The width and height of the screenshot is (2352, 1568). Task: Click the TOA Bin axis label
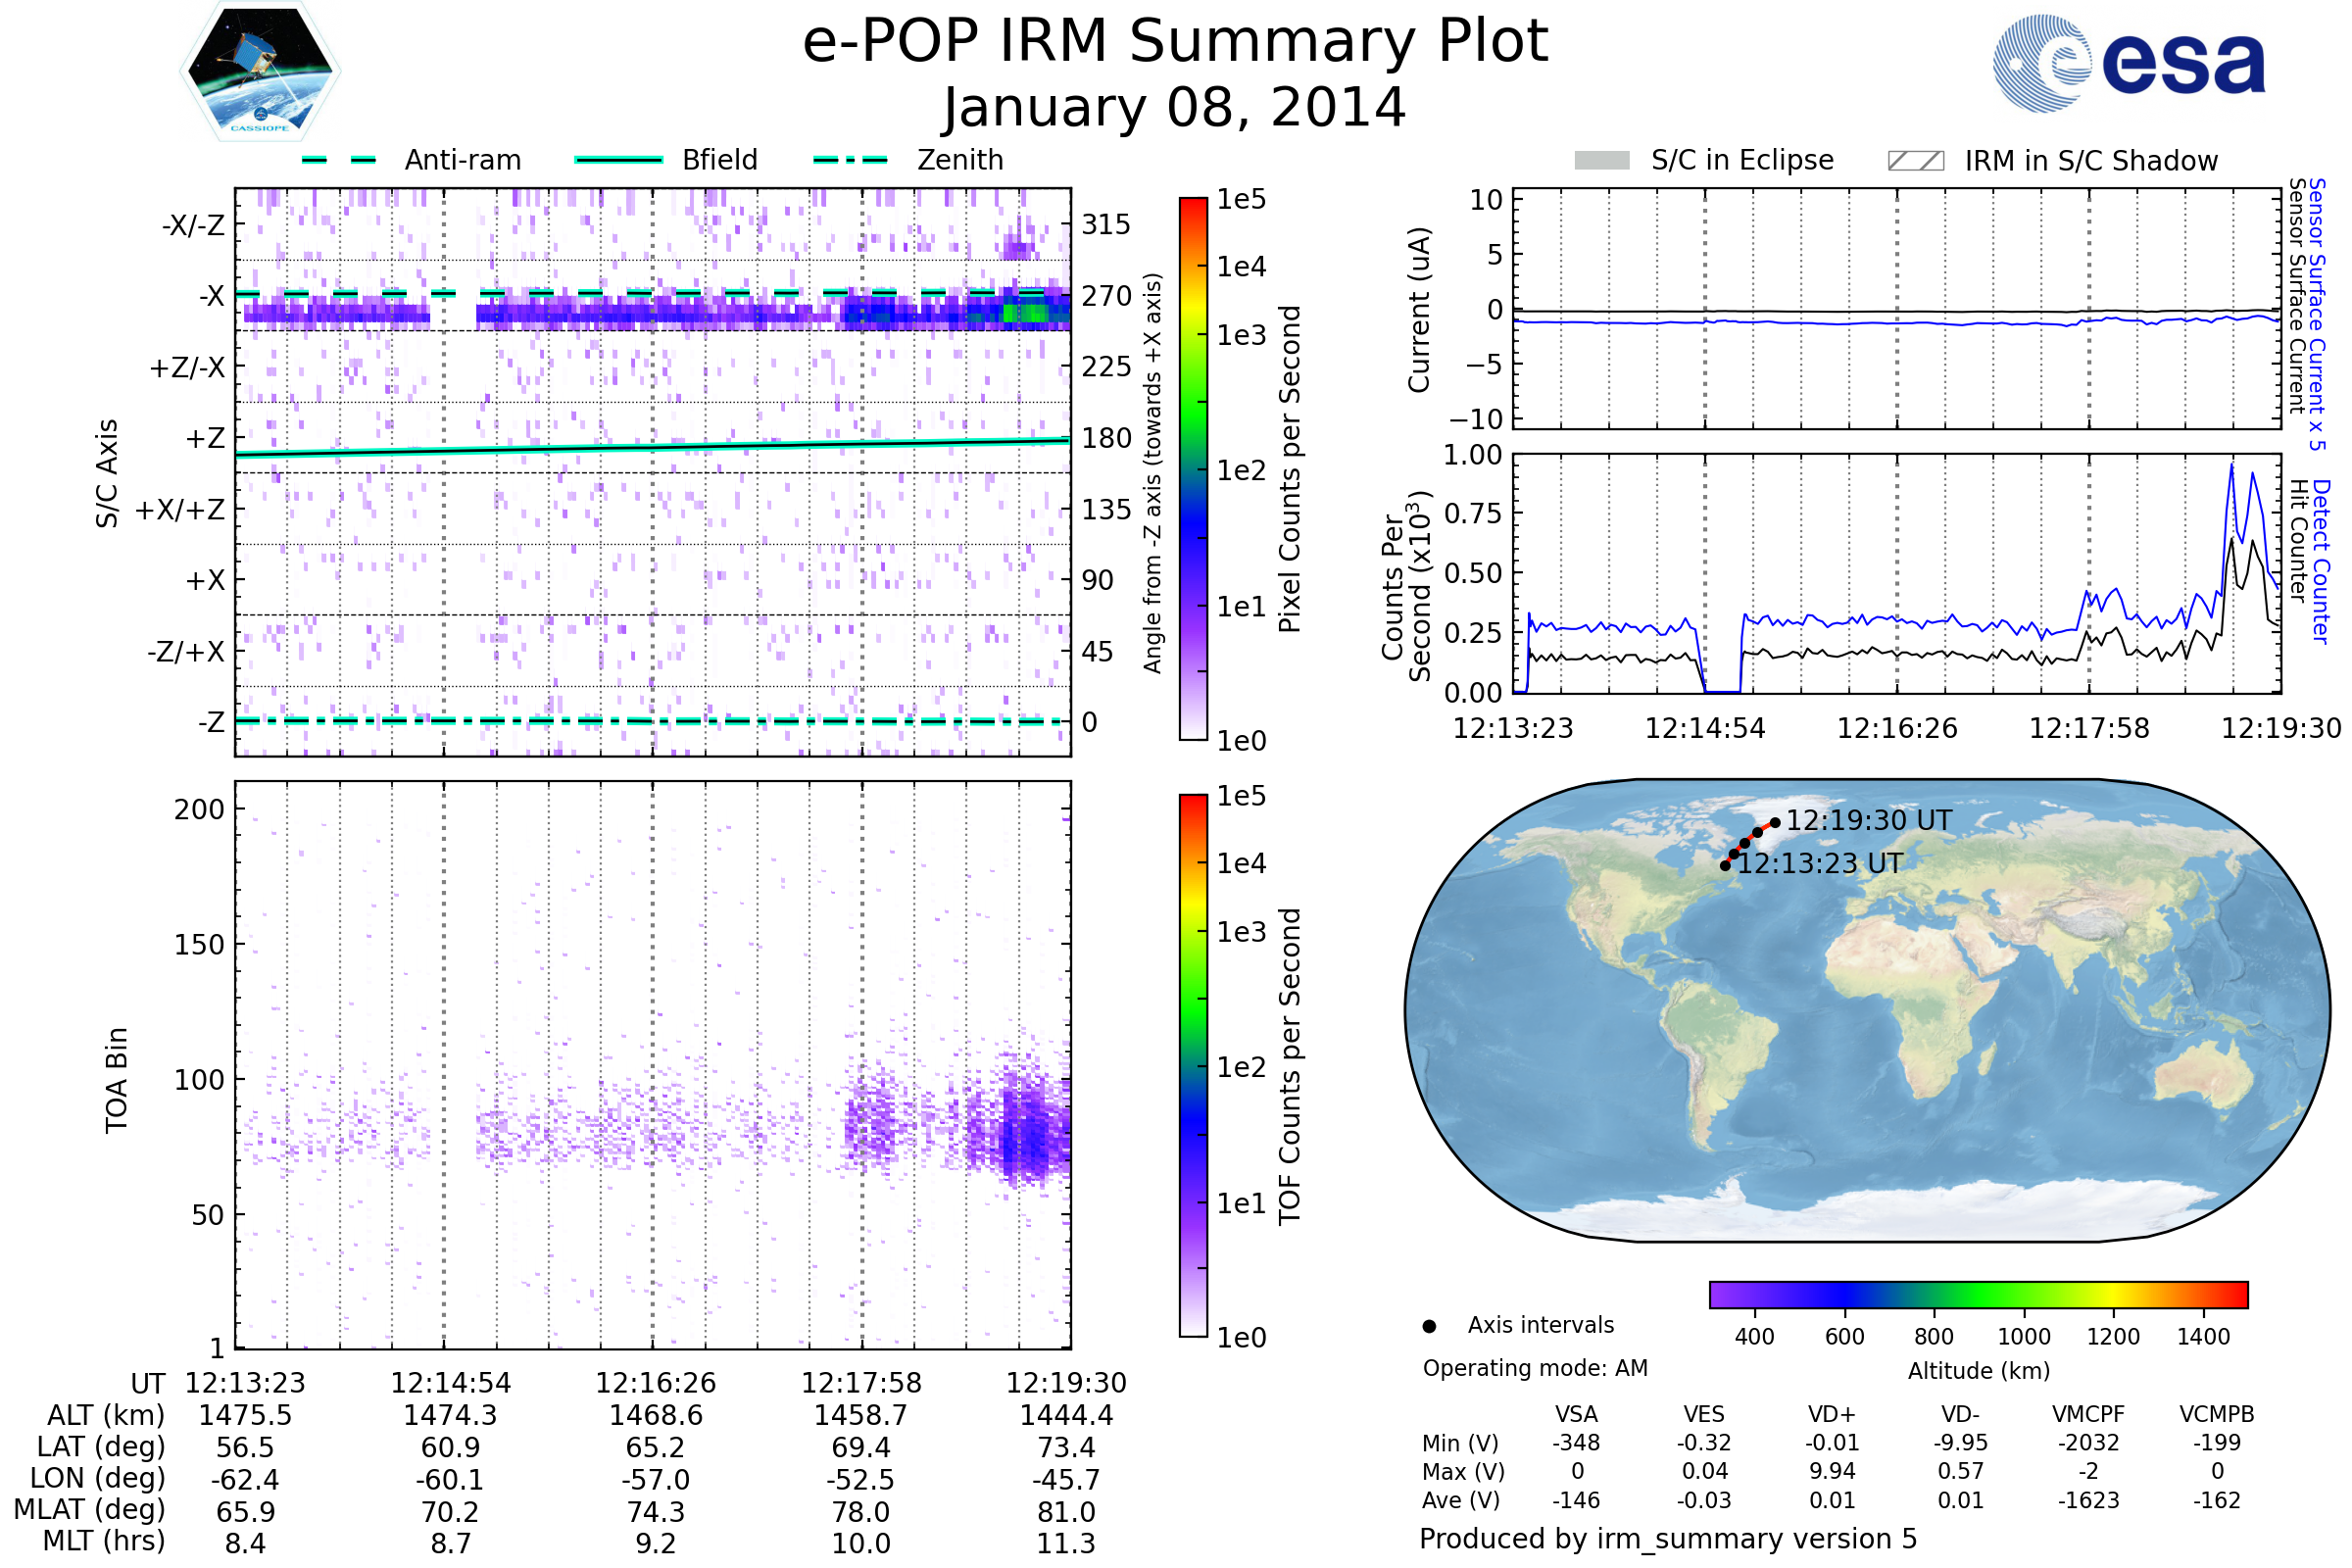coord(117,1079)
